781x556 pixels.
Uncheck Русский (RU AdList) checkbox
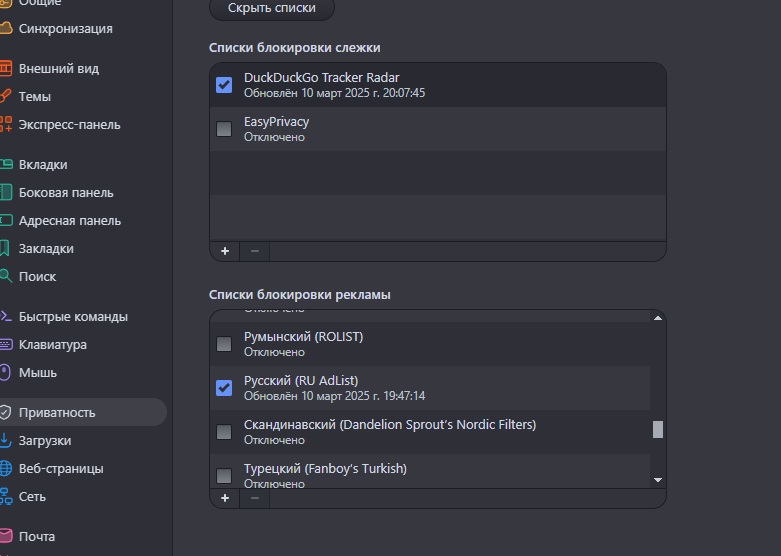tap(224, 388)
